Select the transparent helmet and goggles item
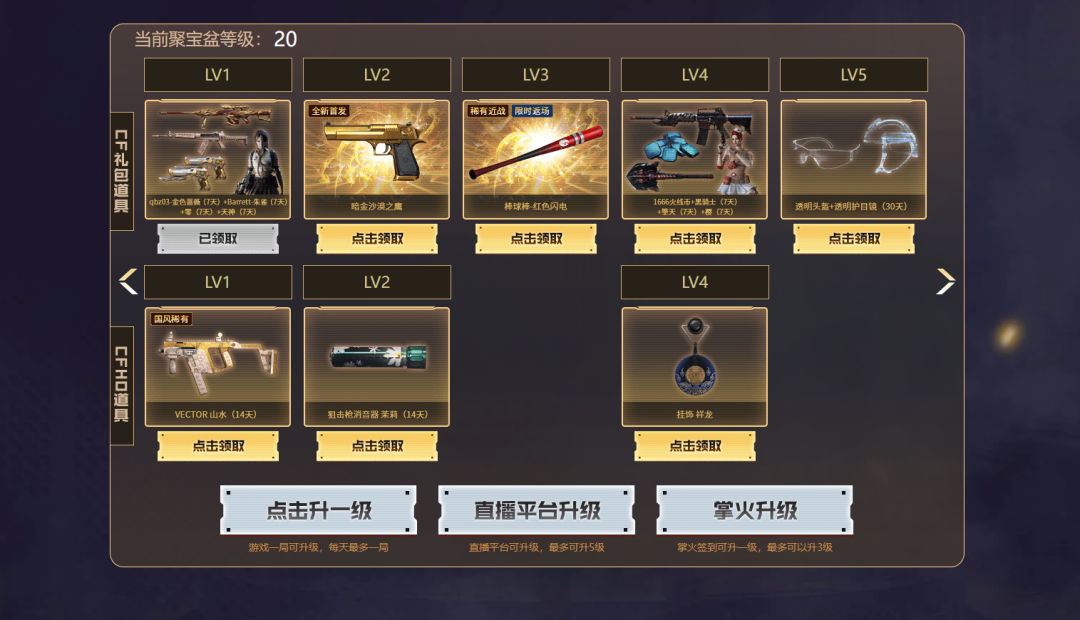The image size is (1080, 620). tap(853, 160)
